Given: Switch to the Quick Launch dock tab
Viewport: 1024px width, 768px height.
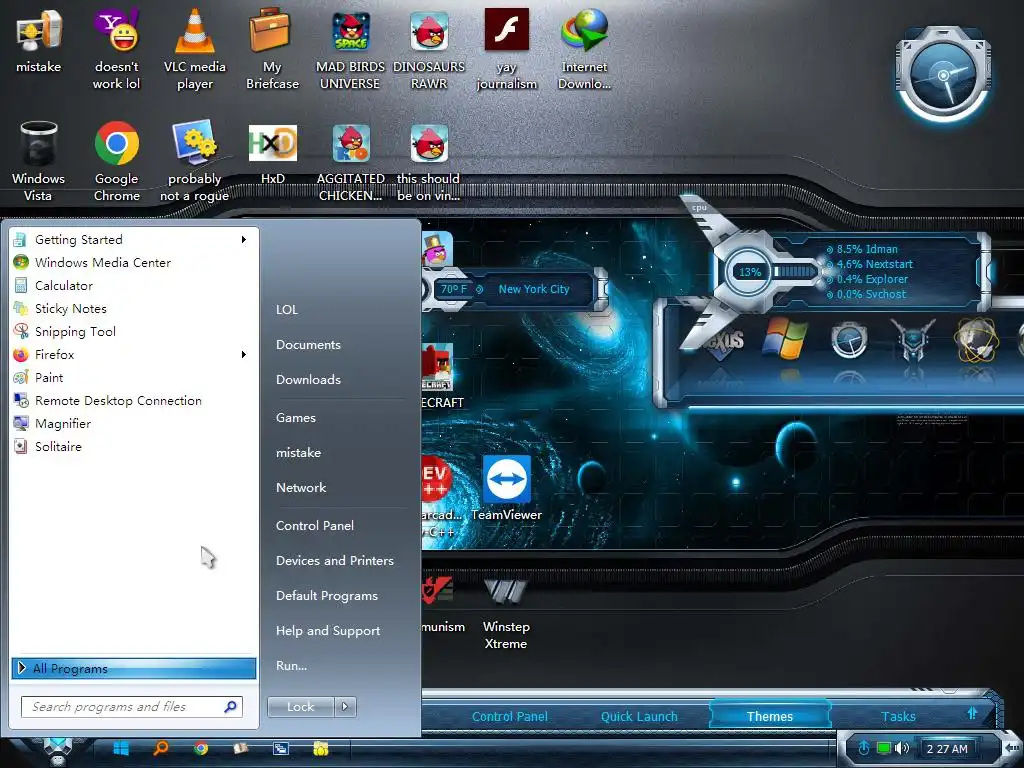Looking at the screenshot, I should pos(639,716).
